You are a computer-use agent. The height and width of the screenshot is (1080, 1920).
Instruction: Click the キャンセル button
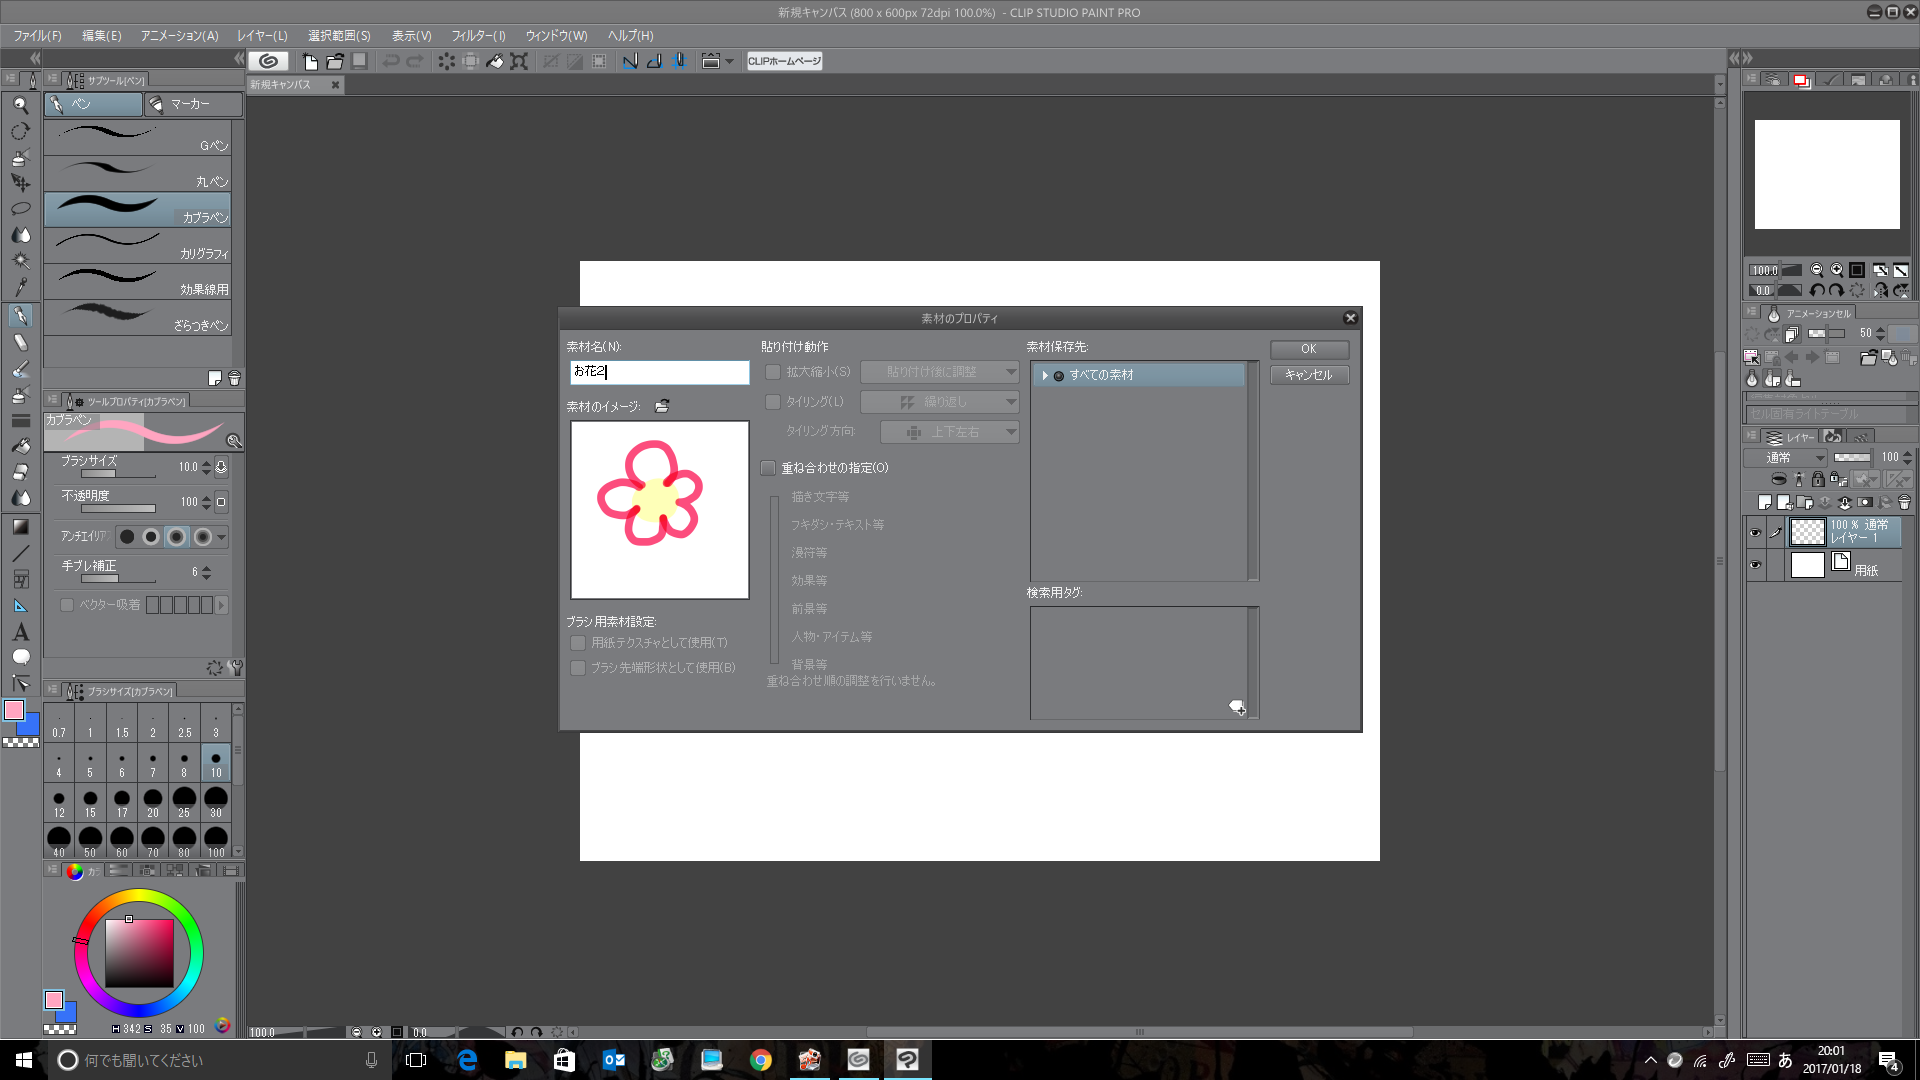pyautogui.click(x=1308, y=375)
